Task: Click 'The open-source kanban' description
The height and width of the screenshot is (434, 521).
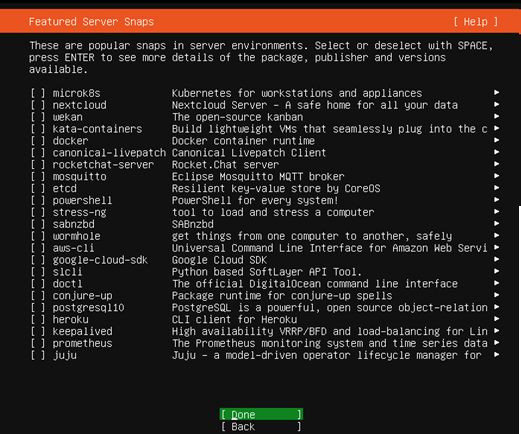Action: 237,117
